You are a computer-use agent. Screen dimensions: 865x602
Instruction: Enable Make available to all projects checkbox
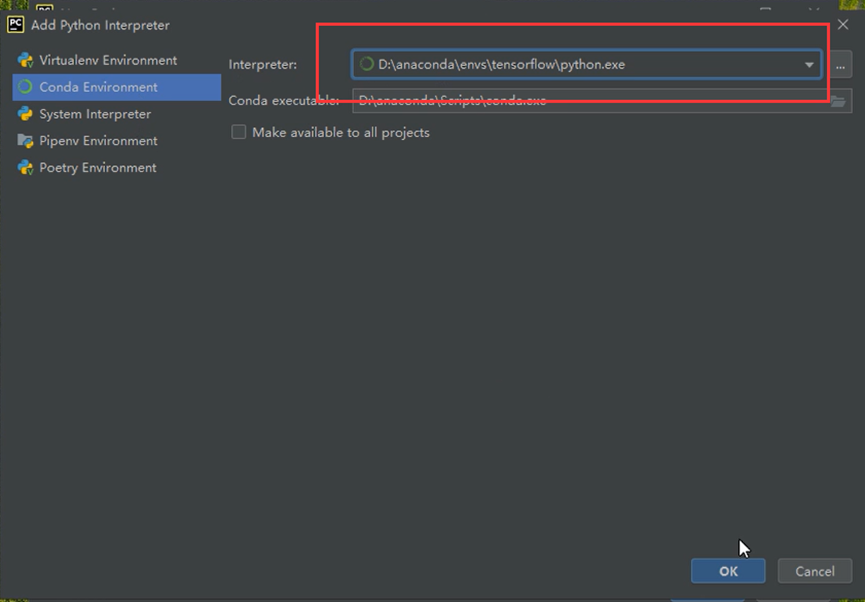tap(238, 132)
